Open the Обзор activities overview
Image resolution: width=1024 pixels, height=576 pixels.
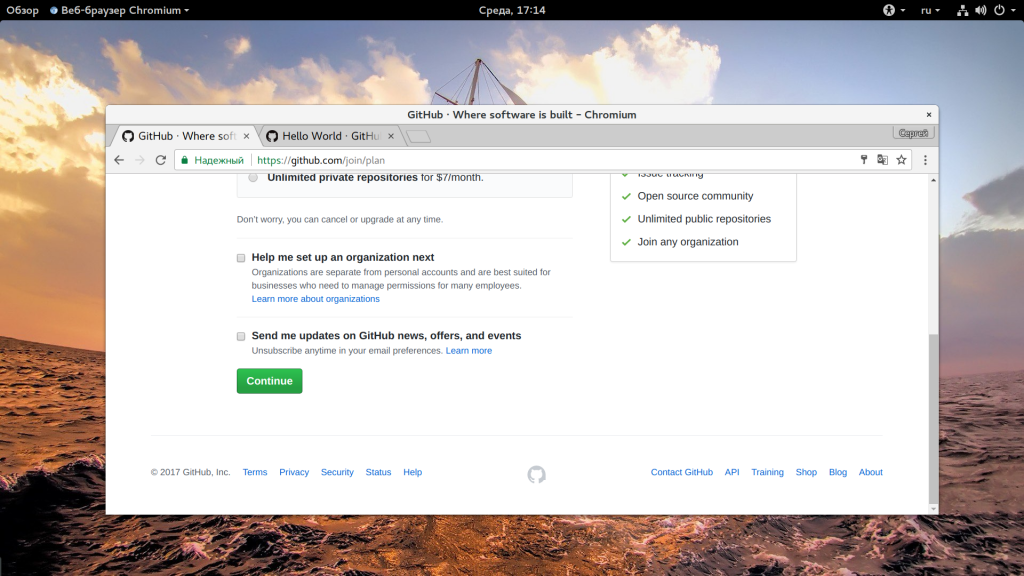22,10
